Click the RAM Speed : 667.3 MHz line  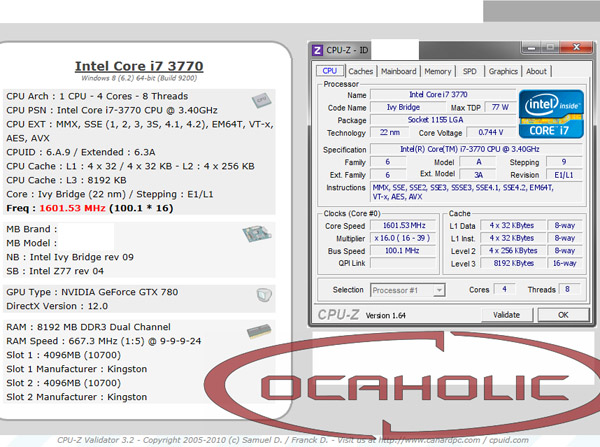(x=103, y=341)
